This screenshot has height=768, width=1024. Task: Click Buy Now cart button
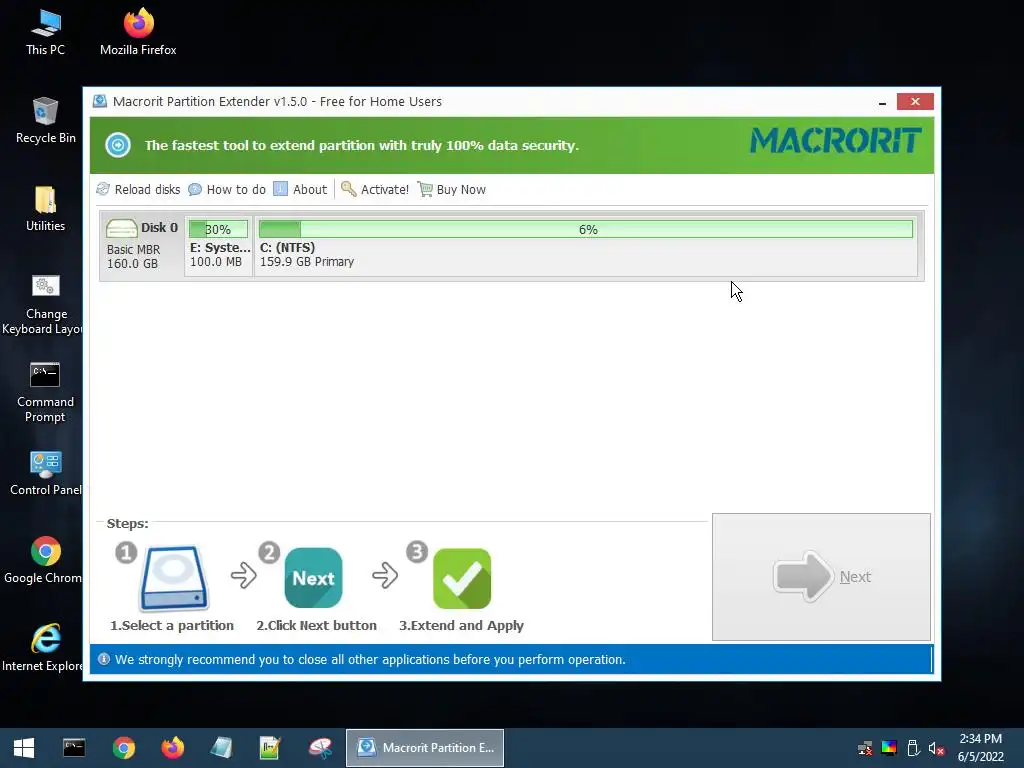(452, 189)
